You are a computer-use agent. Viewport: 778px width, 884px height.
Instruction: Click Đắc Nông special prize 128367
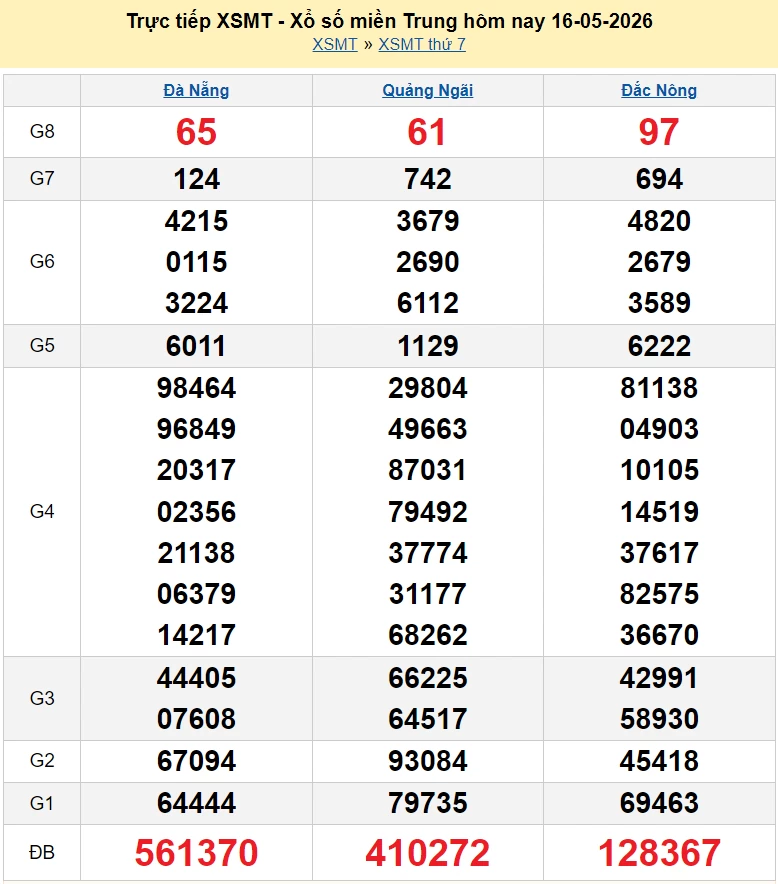tap(659, 852)
